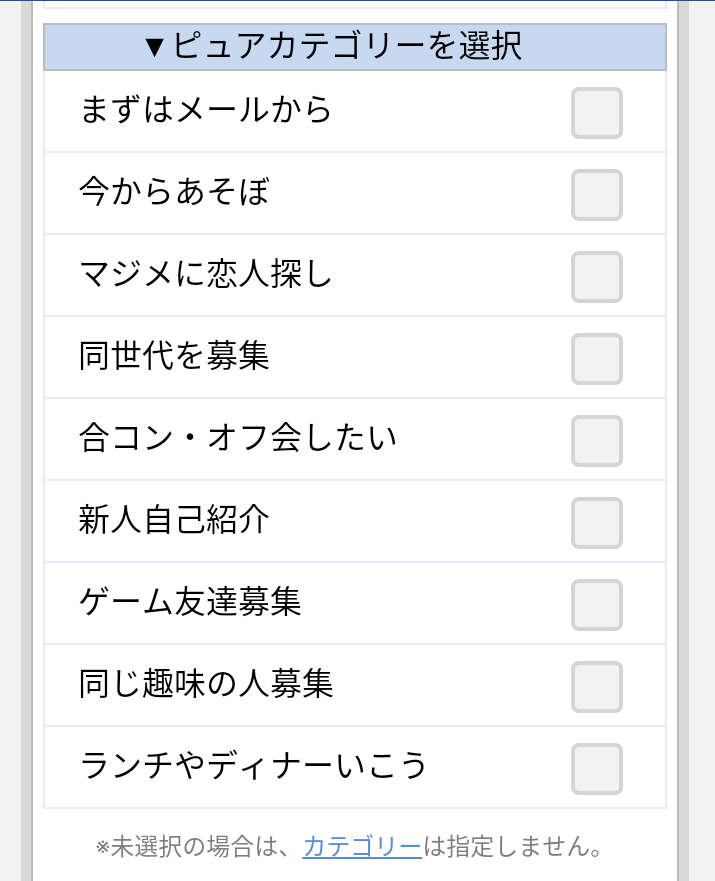Select the 同世代を募集 checkbox
Viewport: 715px width, 881px height.
597,359
